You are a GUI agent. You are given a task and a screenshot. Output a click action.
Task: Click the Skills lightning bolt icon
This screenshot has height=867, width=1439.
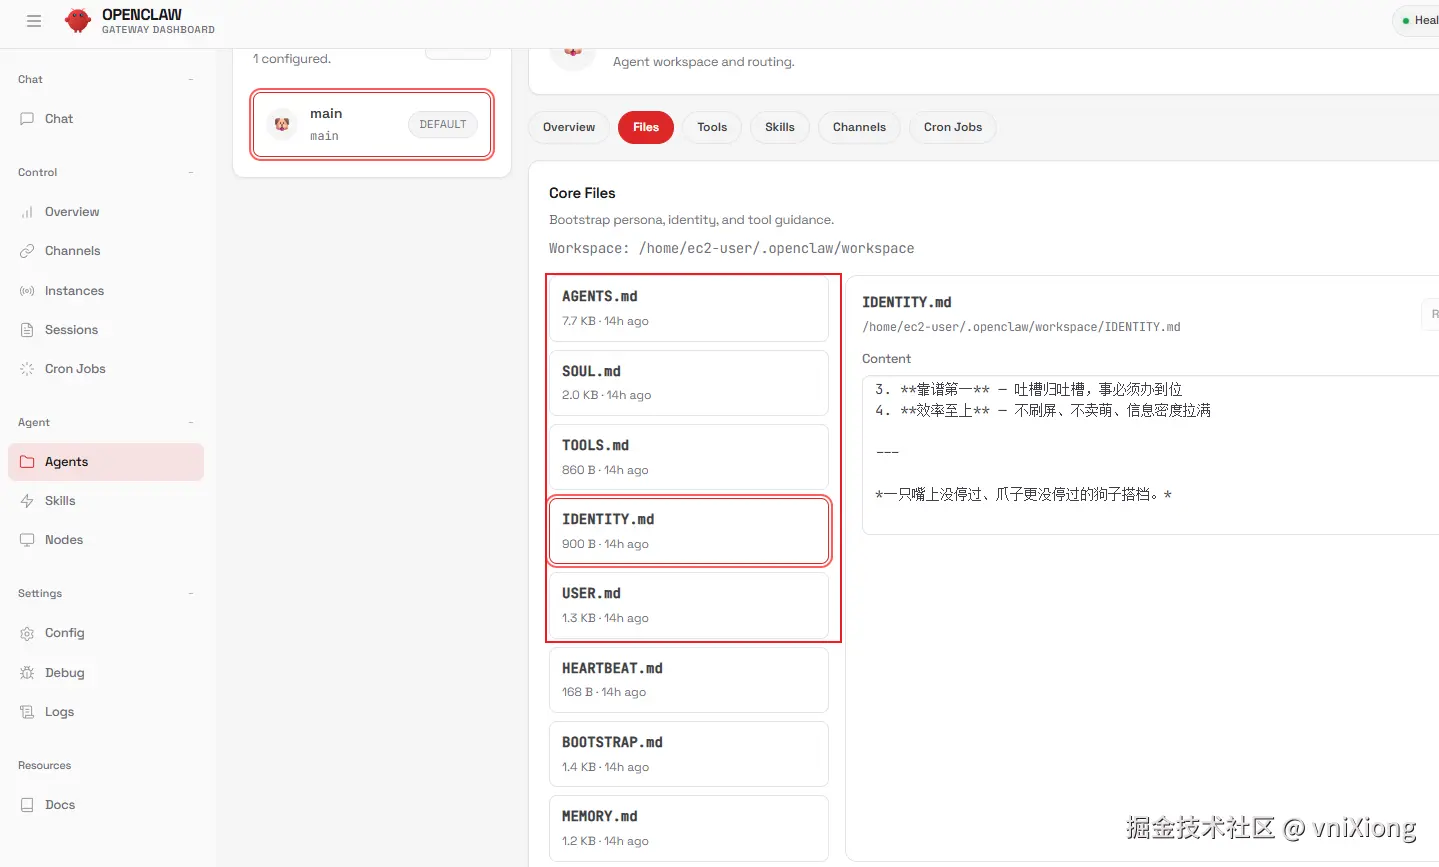pos(27,501)
